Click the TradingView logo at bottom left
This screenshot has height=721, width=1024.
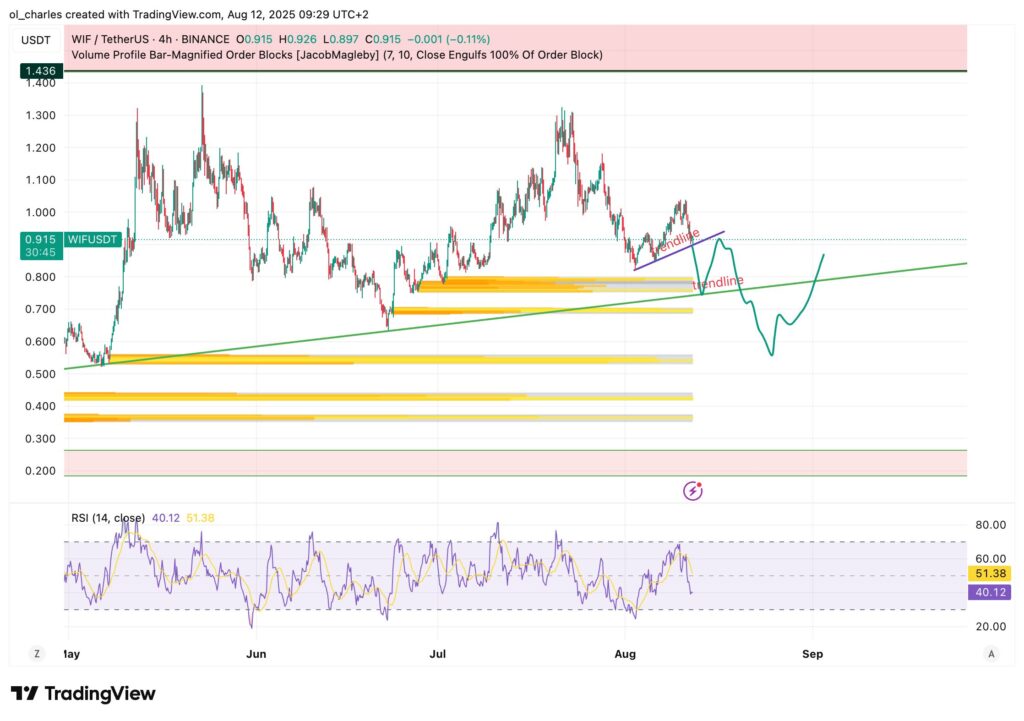click(82, 693)
